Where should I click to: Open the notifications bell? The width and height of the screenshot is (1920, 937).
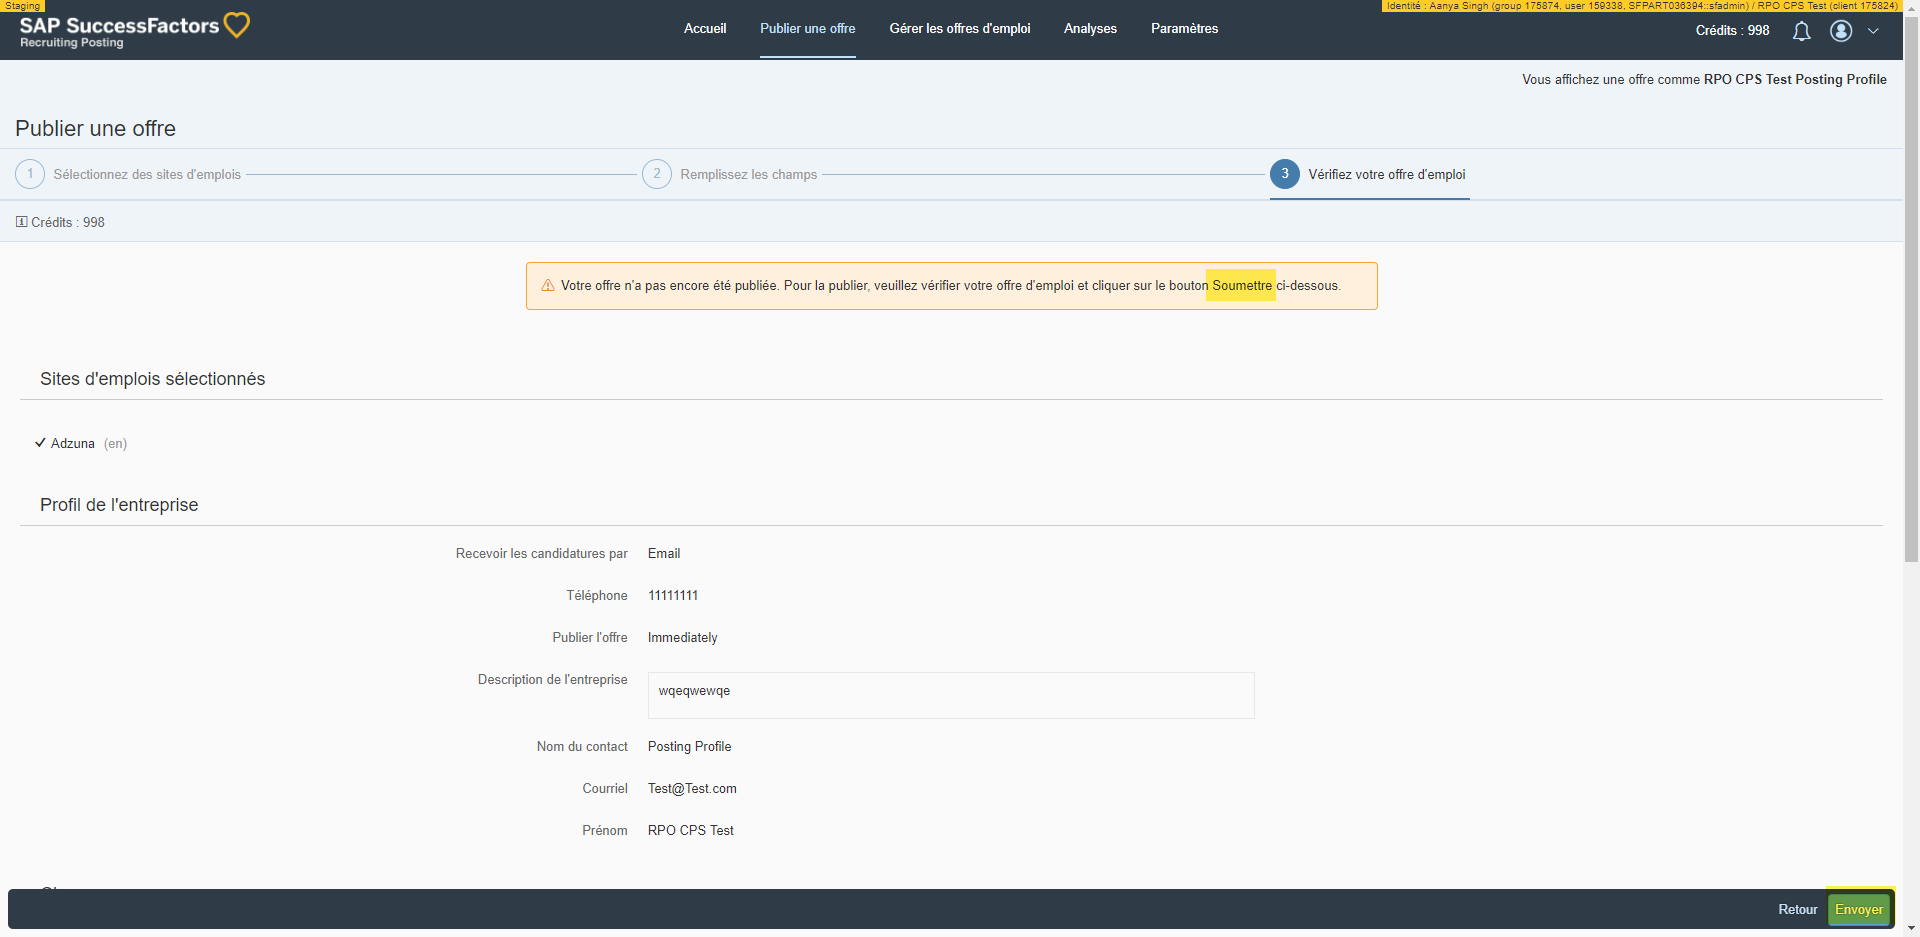tap(1801, 31)
